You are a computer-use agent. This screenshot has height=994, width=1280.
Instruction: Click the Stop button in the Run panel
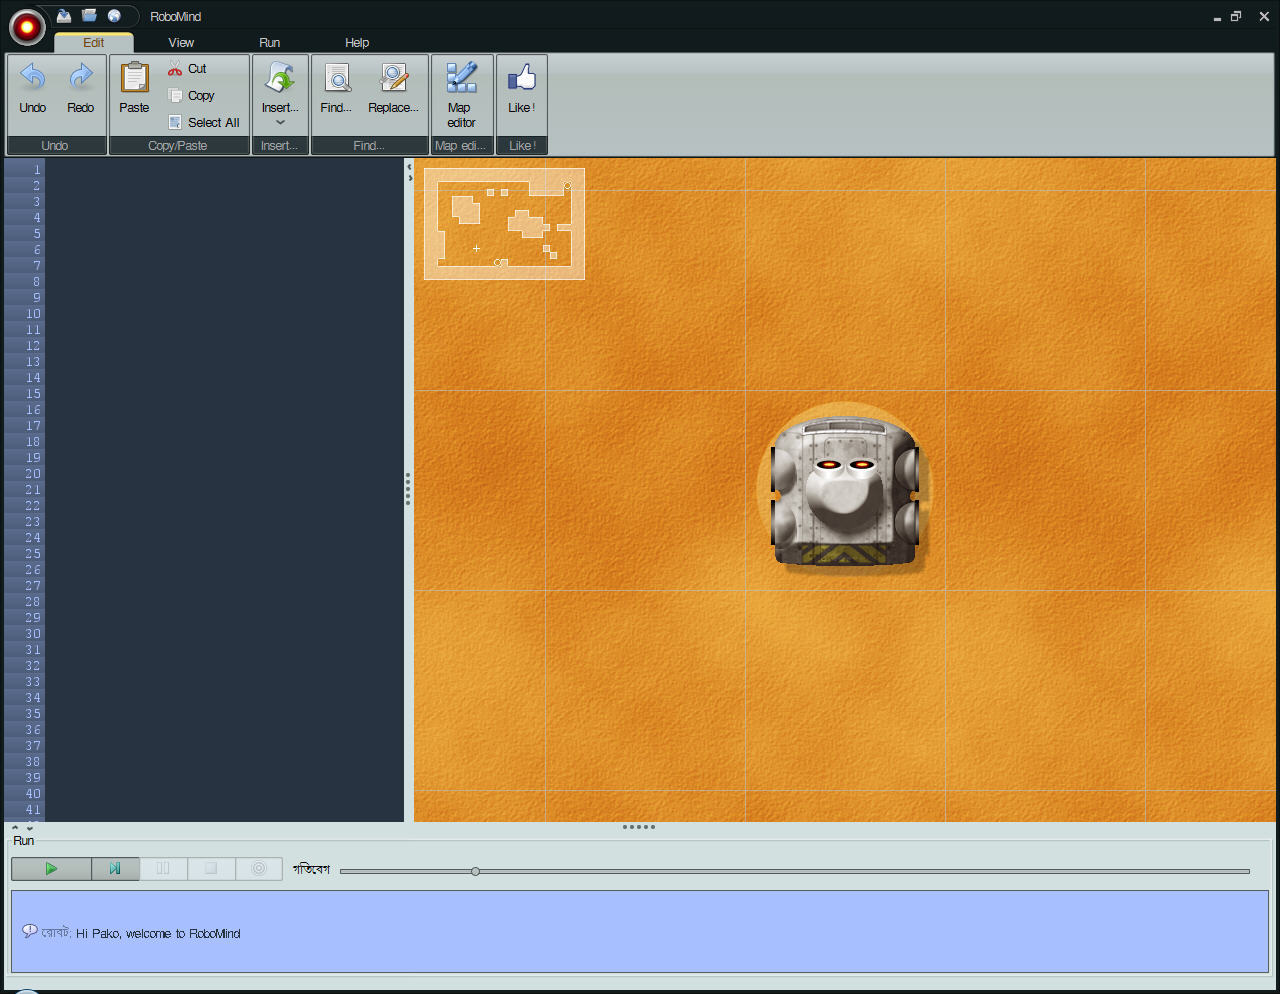pos(211,869)
